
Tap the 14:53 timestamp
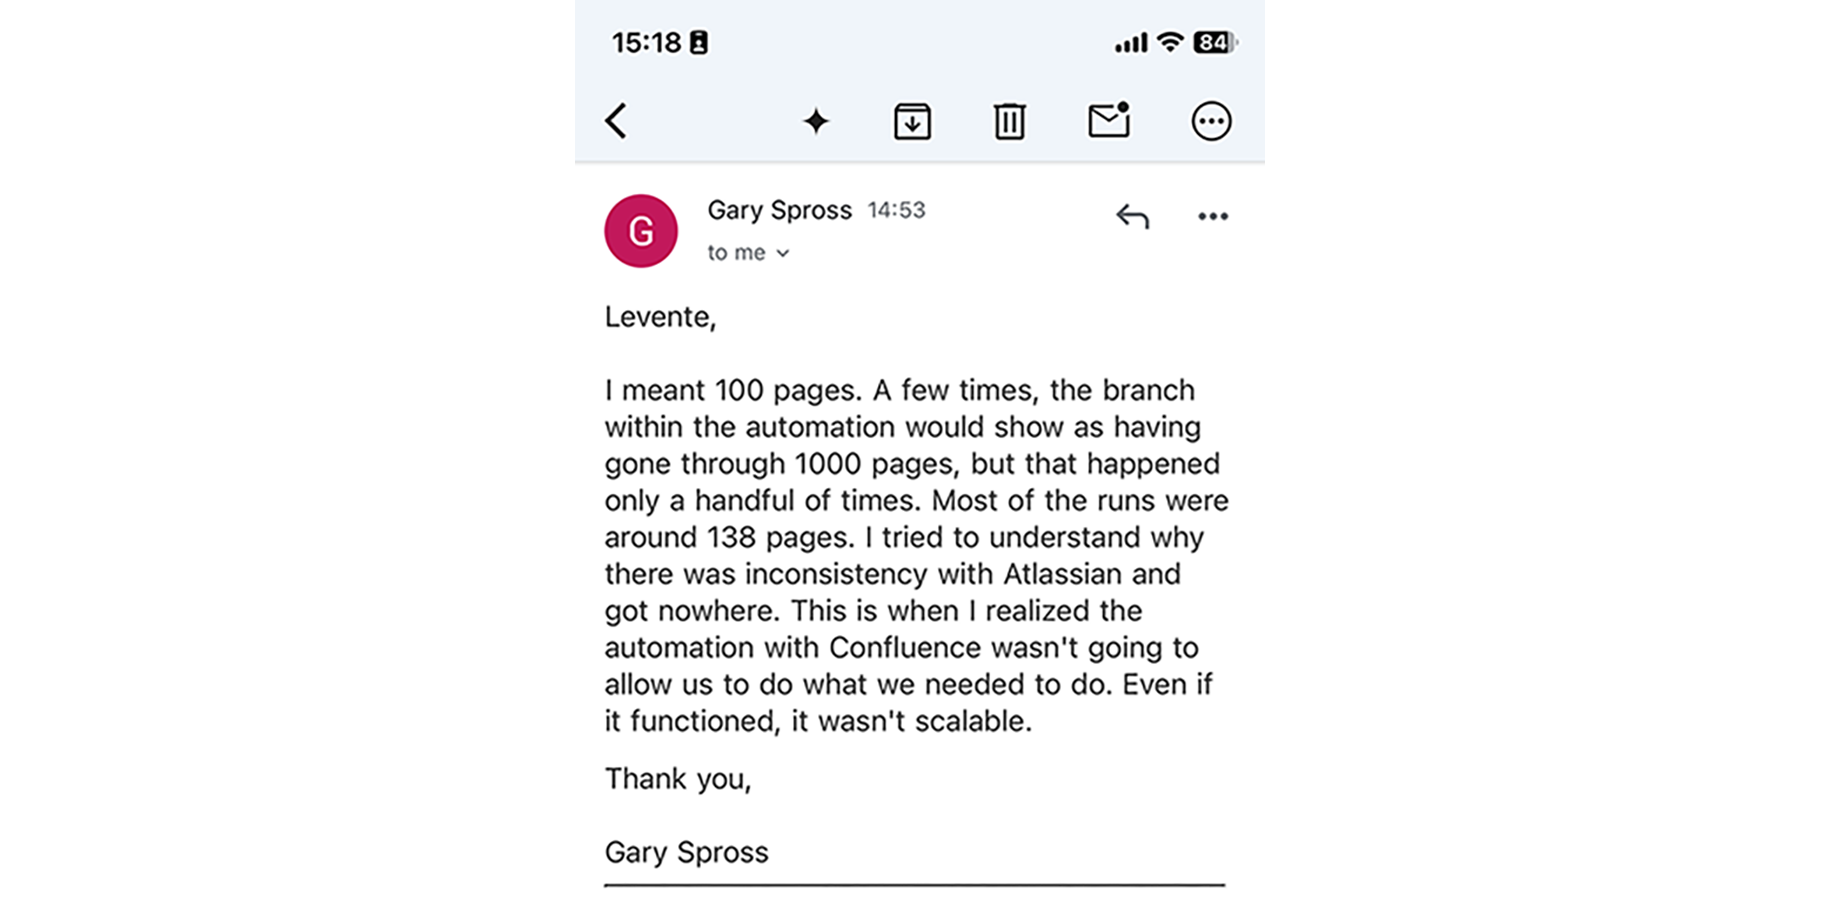coord(896,210)
